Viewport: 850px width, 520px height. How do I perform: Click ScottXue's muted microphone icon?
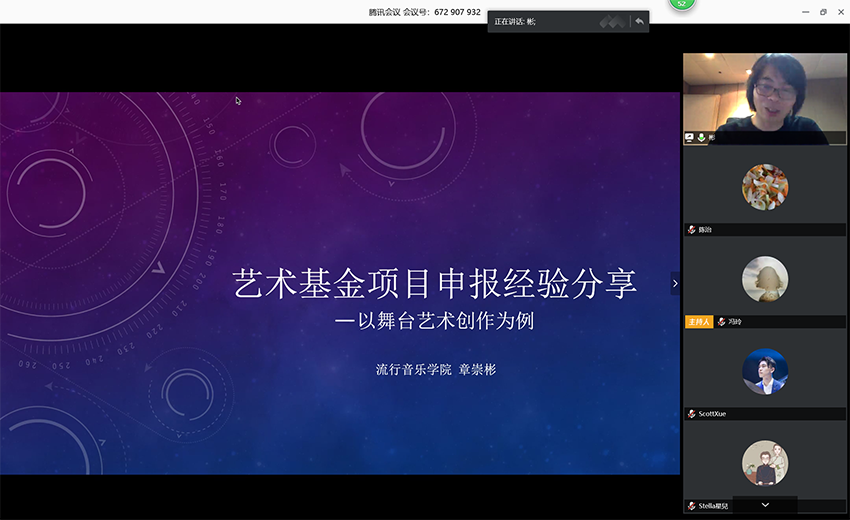[691, 414]
